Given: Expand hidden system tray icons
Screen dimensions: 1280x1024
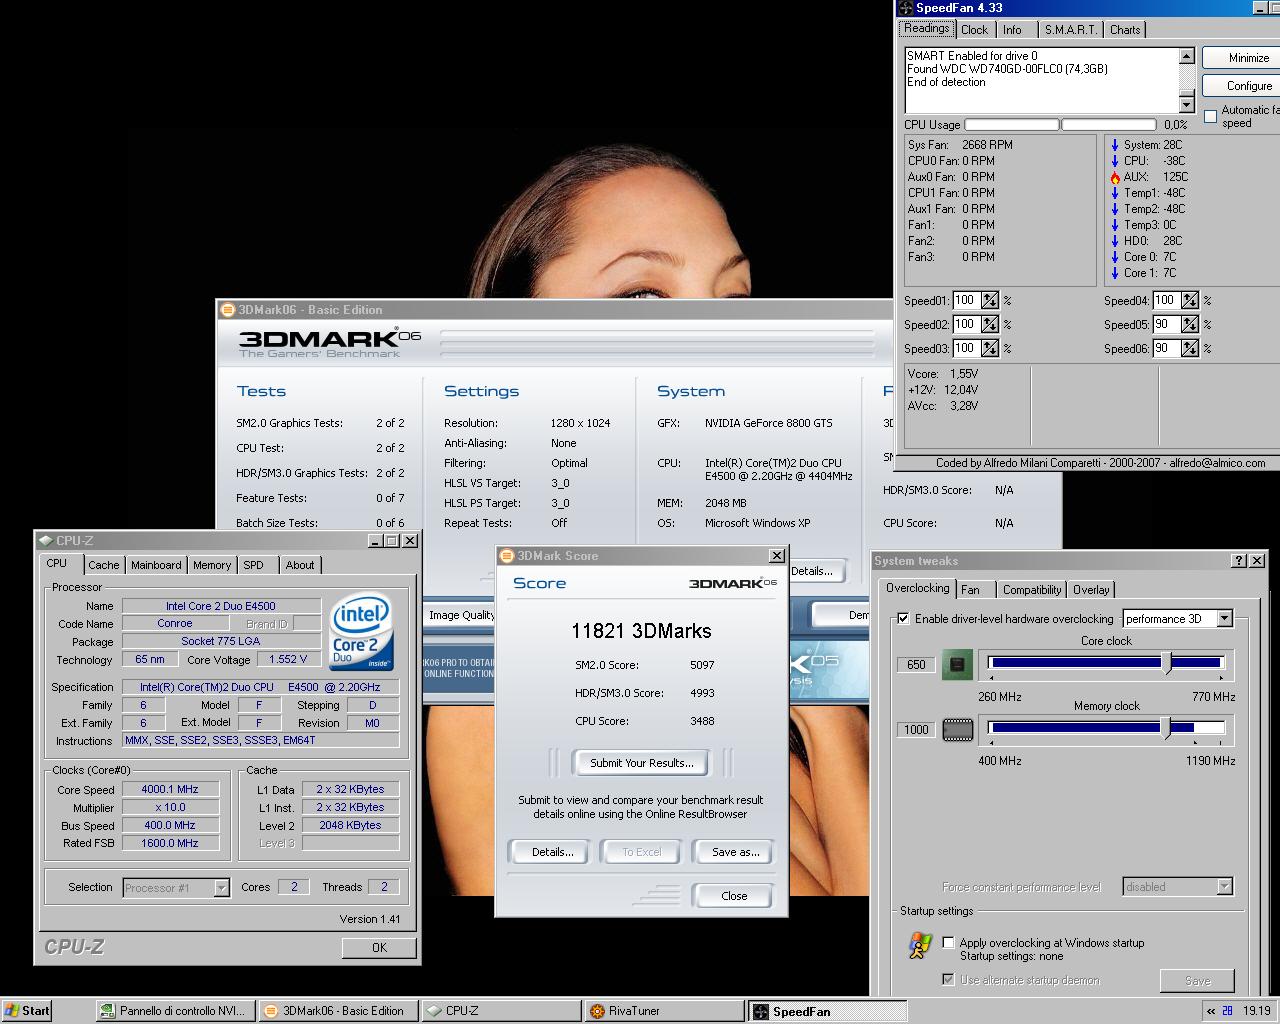Looking at the screenshot, I should (x=1211, y=1011).
